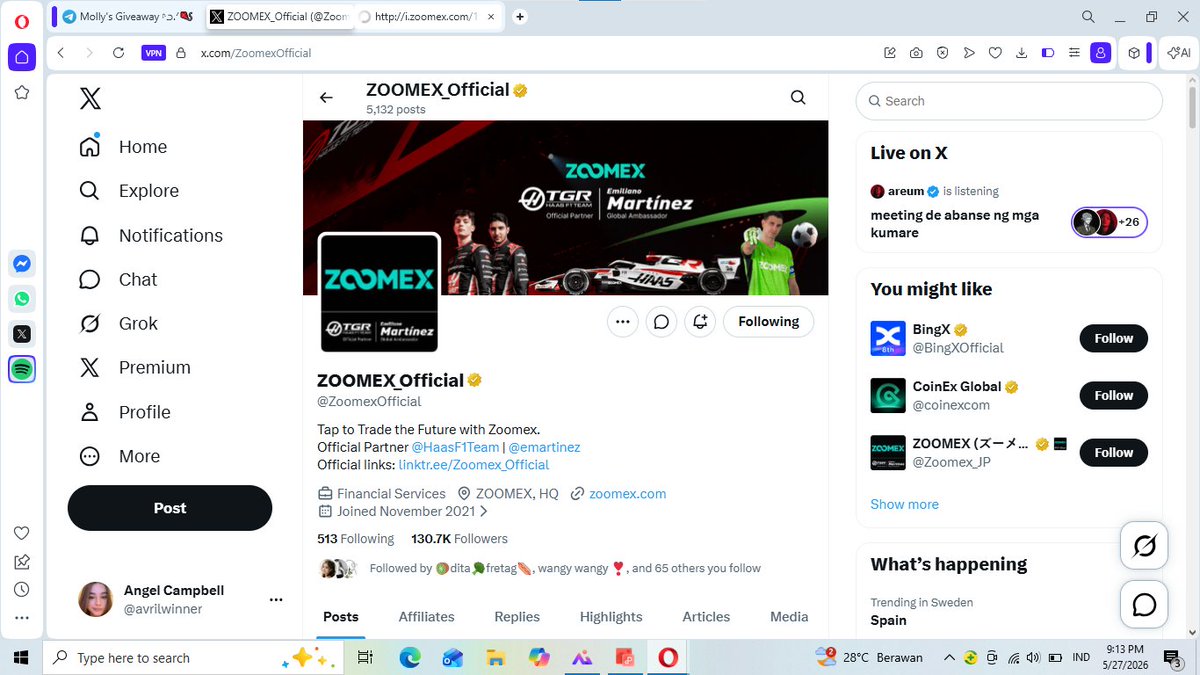1200x675 pixels.
Task: Go back with the profile back arrow
Action: point(326,97)
